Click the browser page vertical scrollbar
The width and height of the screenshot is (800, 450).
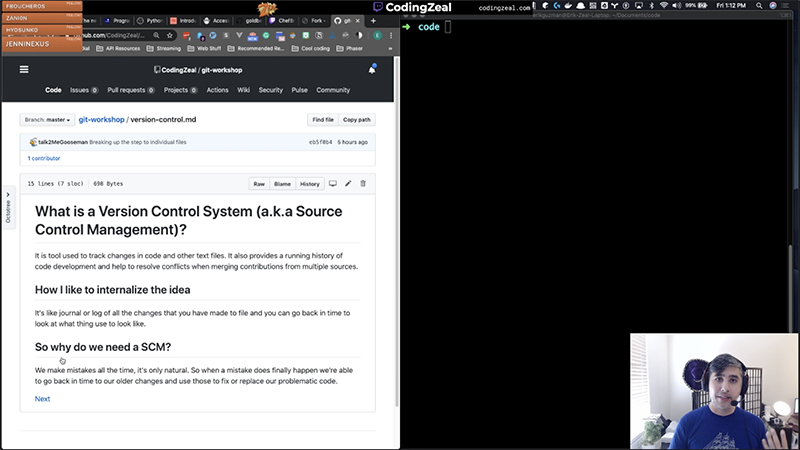[397, 232]
